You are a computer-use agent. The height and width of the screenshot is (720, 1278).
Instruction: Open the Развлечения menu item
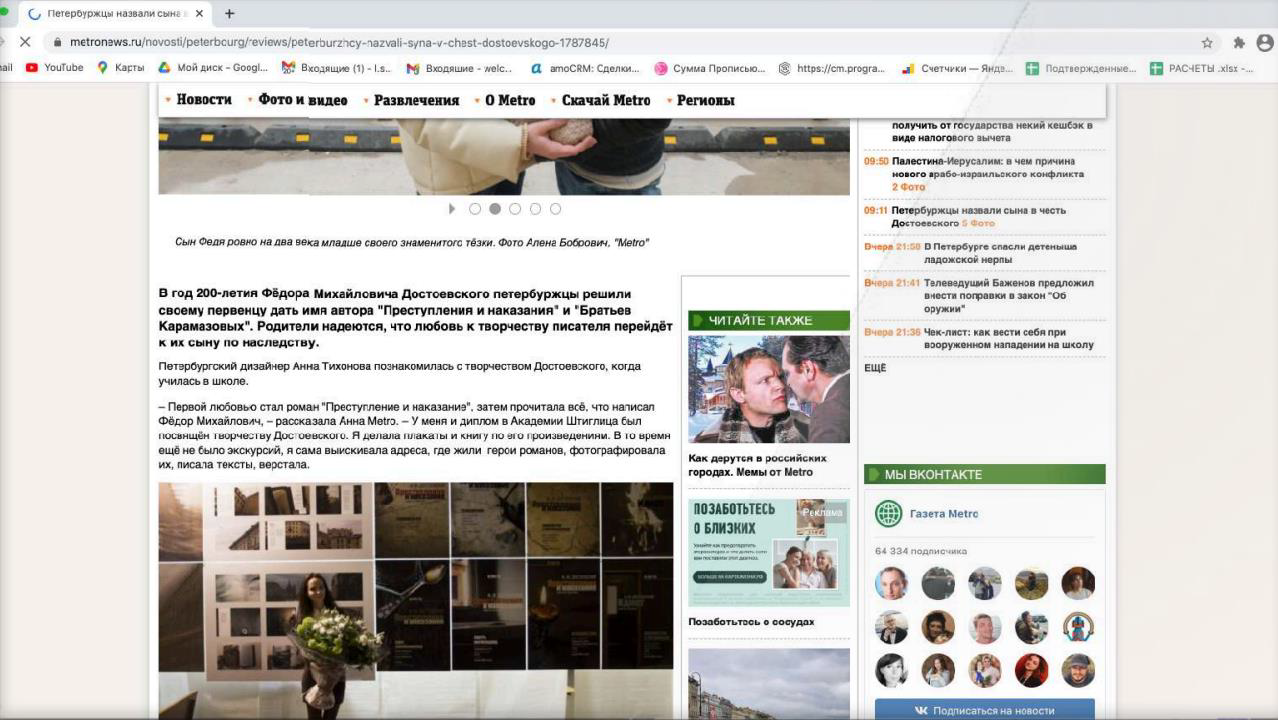416,100
